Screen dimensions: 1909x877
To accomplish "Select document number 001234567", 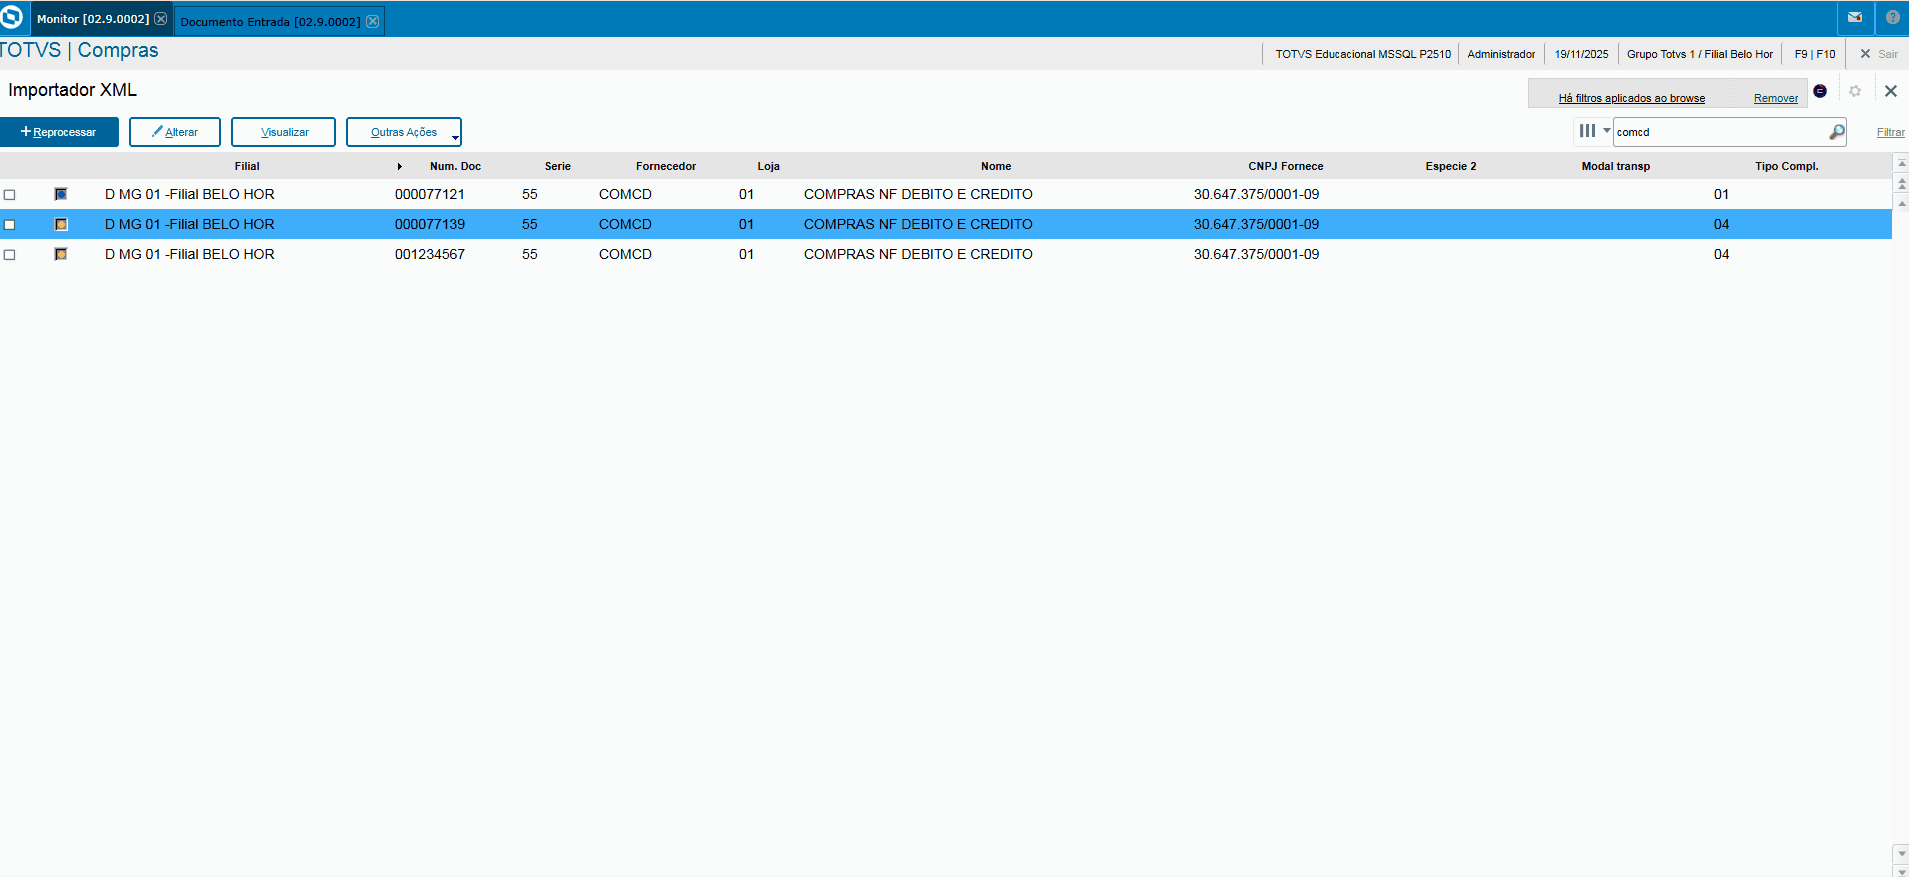I will click(x=430, y=254).
